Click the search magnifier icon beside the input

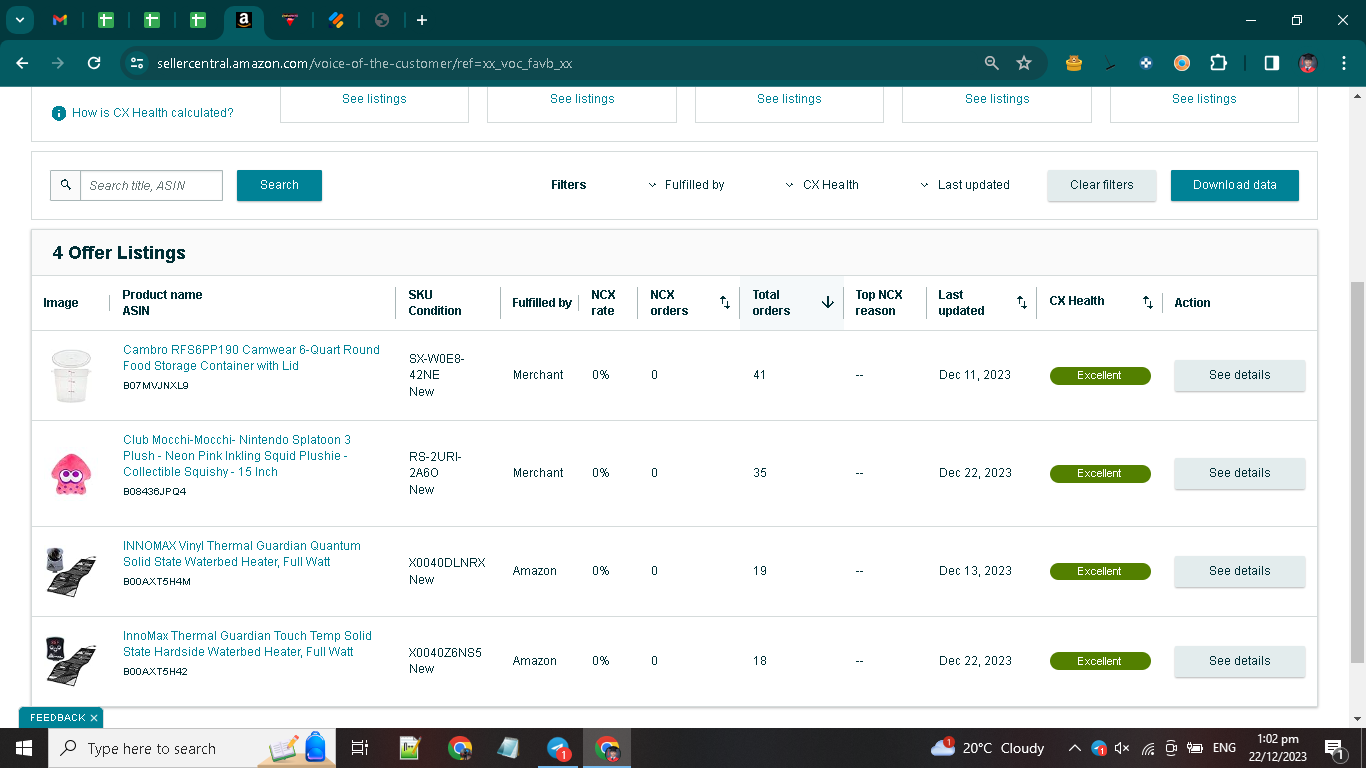click(65, 185)
